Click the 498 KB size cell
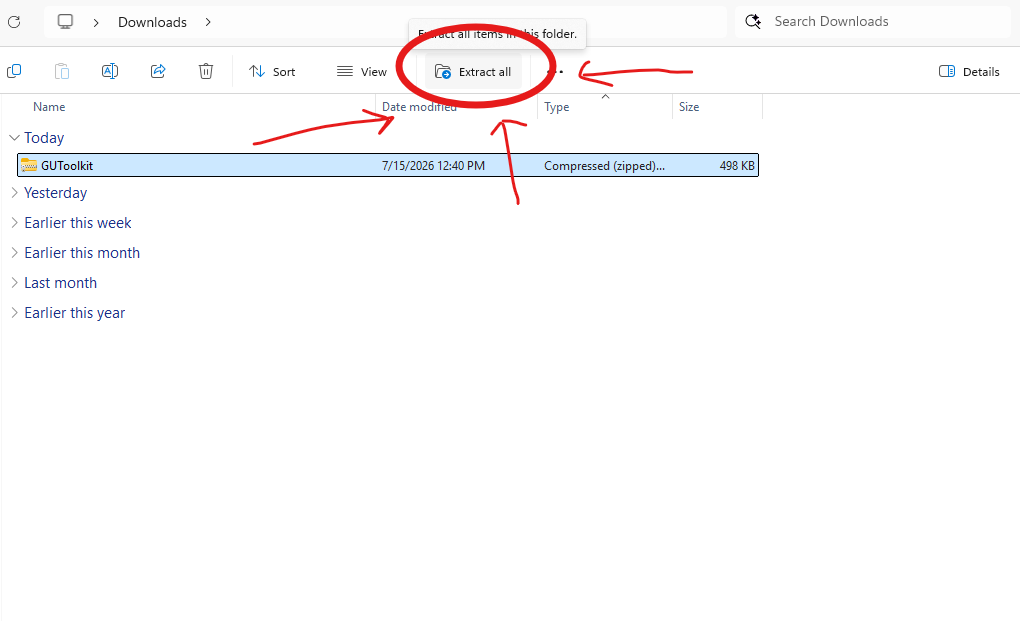 (736, 166)
